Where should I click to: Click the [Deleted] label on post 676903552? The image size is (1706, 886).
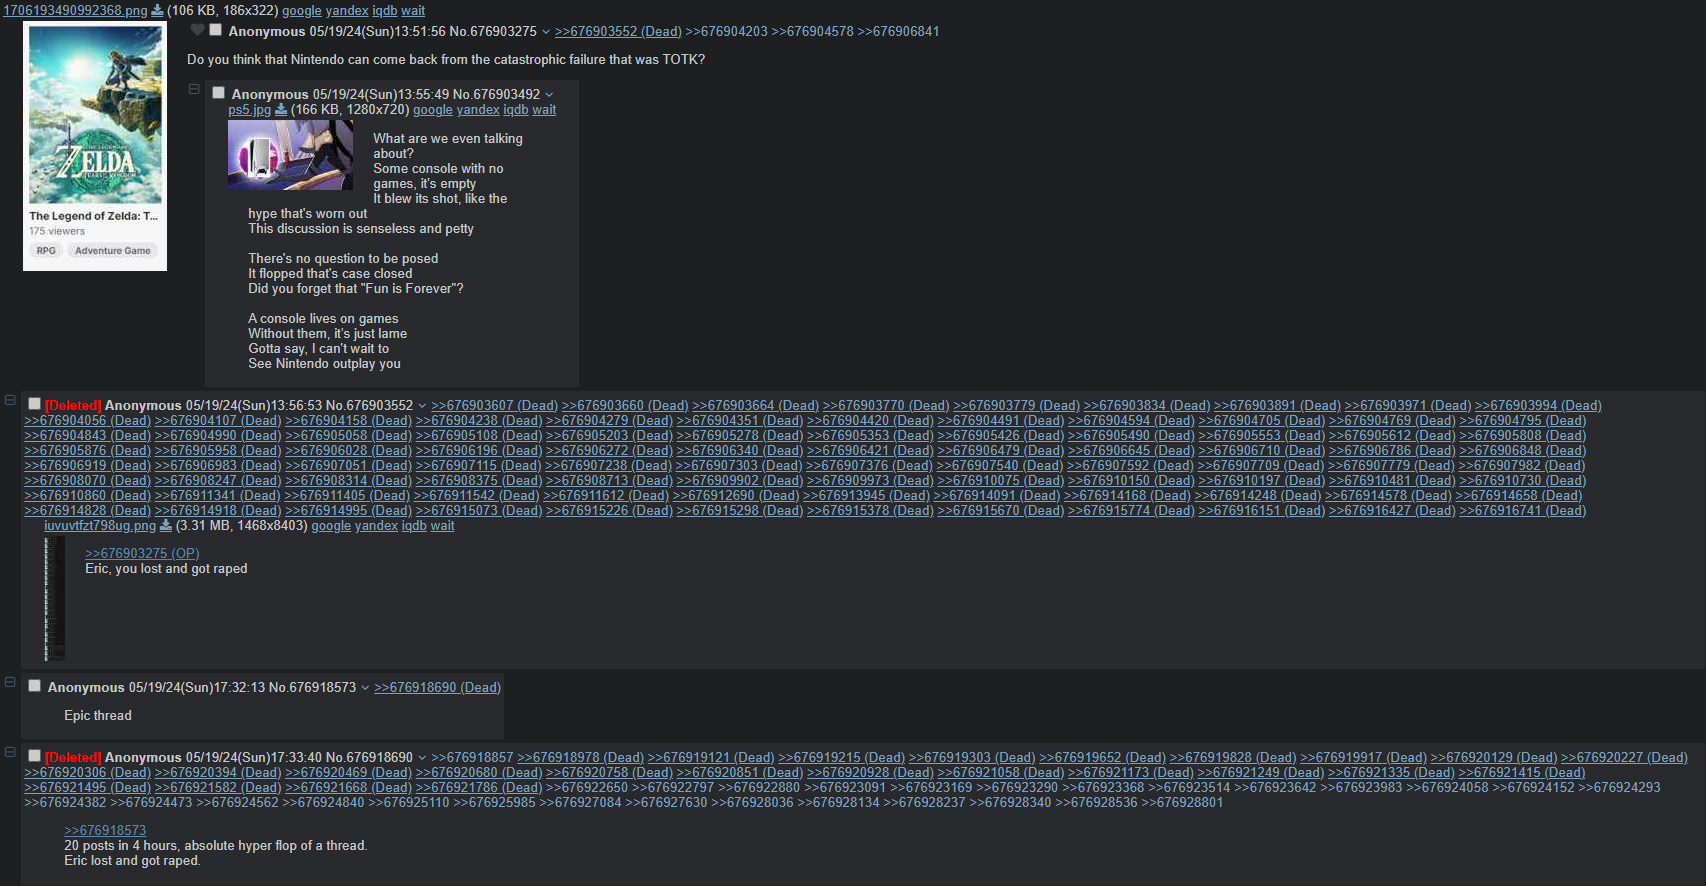point(73,406)
